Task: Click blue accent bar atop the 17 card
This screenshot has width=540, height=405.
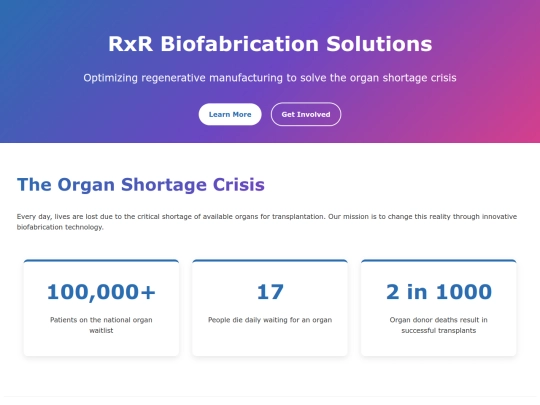Action: [x=270, y=261]
